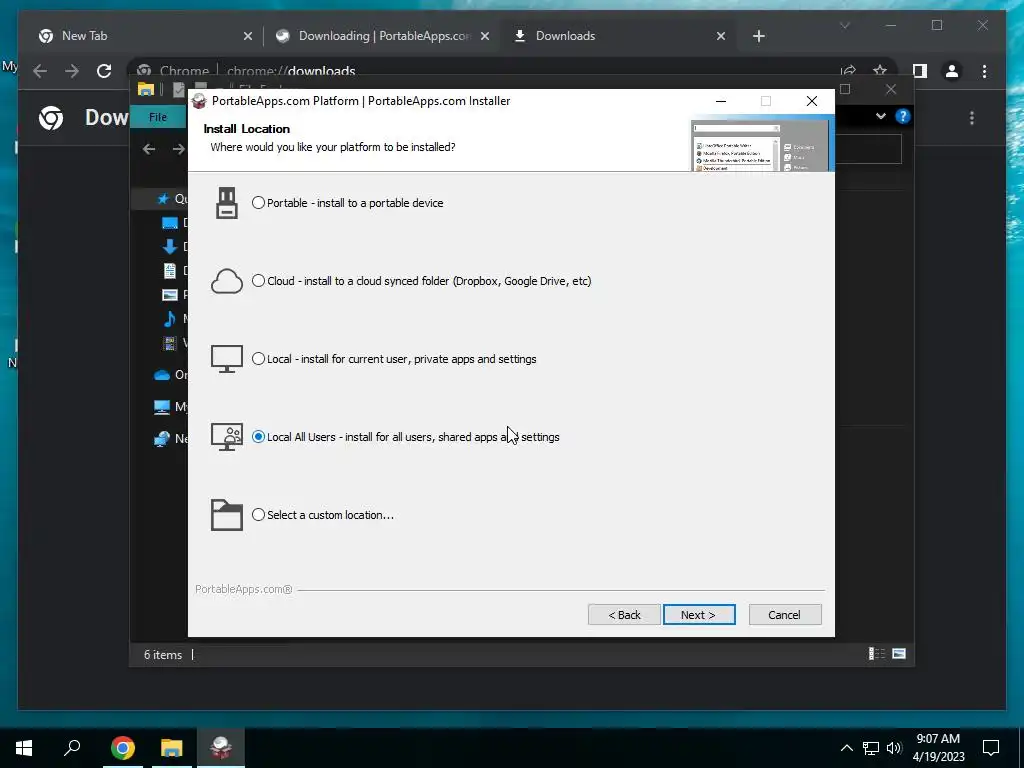Image resolution: width=1024 pixels, height=768 pixels.
Task: Reload the Chrome page
Action: point(104,71)
